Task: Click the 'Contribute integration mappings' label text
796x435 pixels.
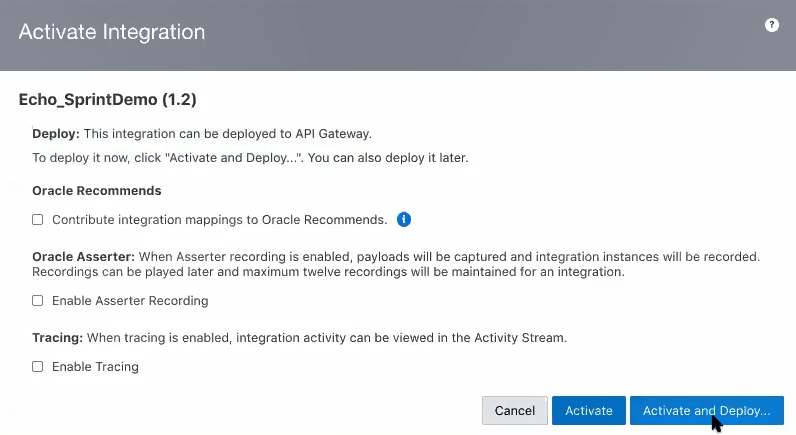Action: tap(219, 219)
